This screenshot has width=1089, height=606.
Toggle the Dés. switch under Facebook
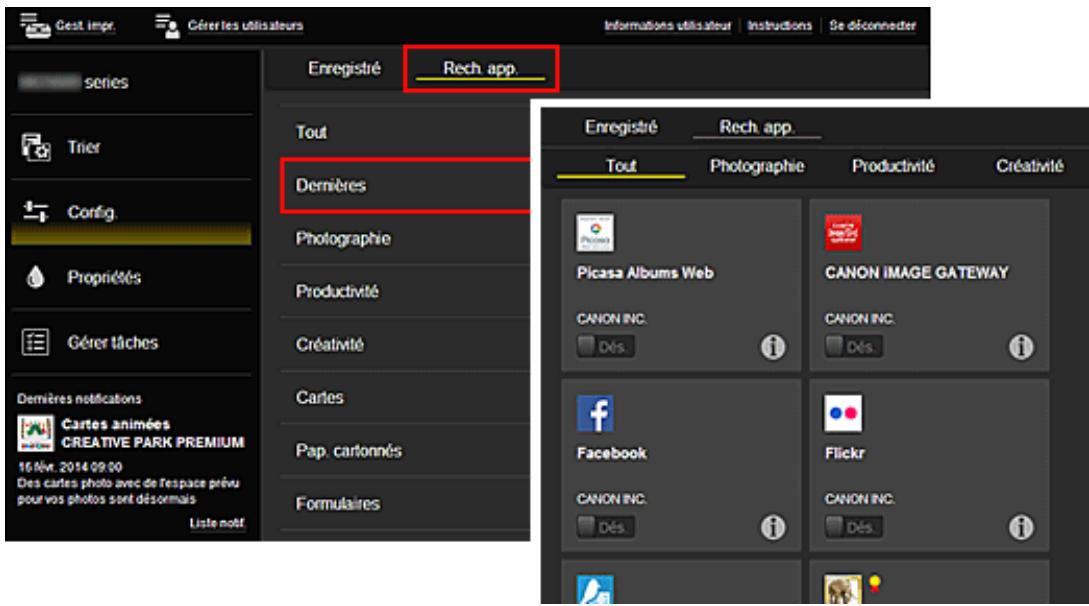point(605,526)
